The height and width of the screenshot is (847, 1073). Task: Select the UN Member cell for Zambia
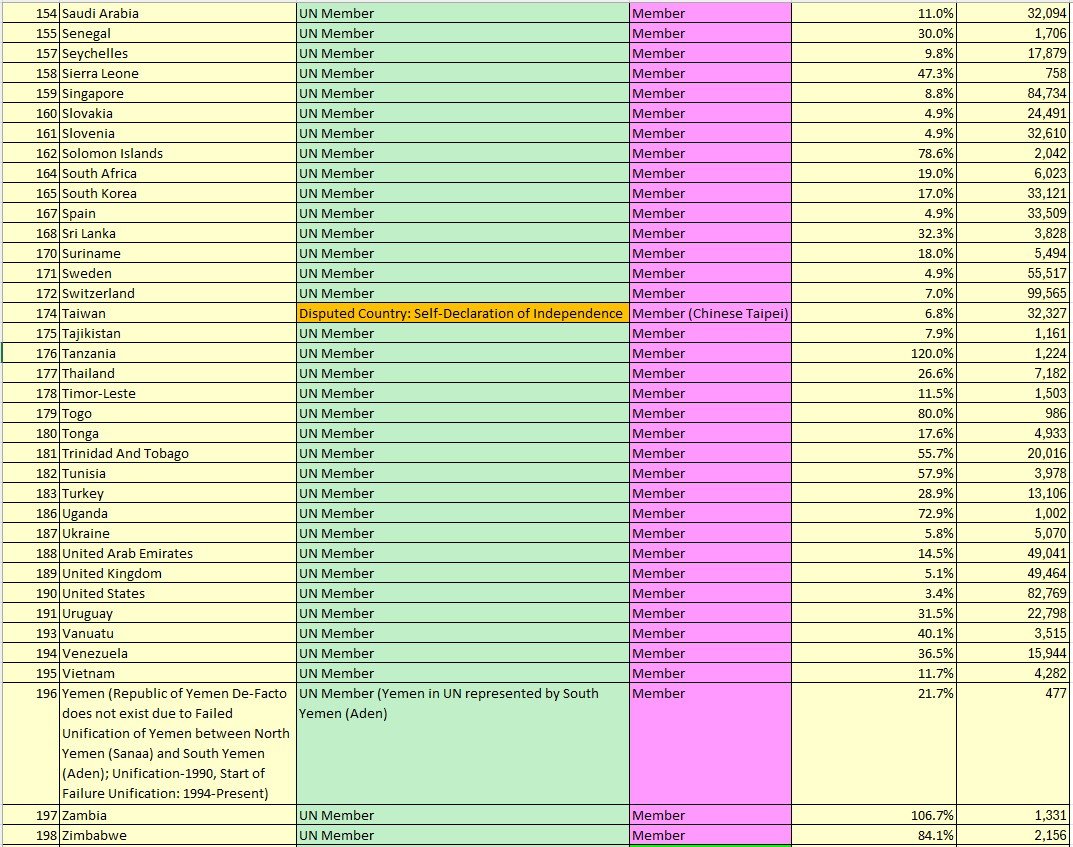(463, 815)
